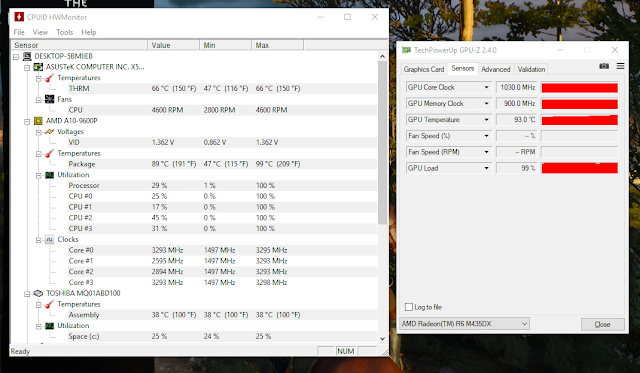The image size is (640, 373).
Task: Click the Voltages lightning icon
Action: pos(49,132)
